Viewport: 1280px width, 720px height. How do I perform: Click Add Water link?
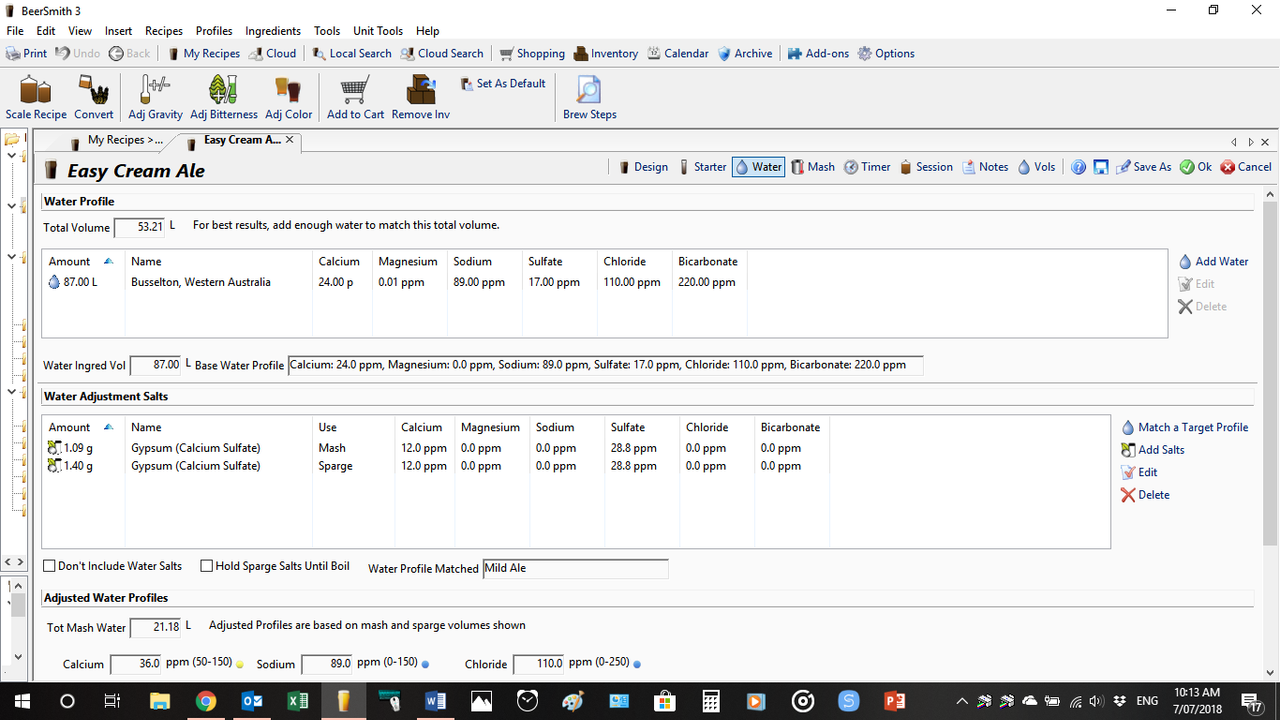[1213, 262]
